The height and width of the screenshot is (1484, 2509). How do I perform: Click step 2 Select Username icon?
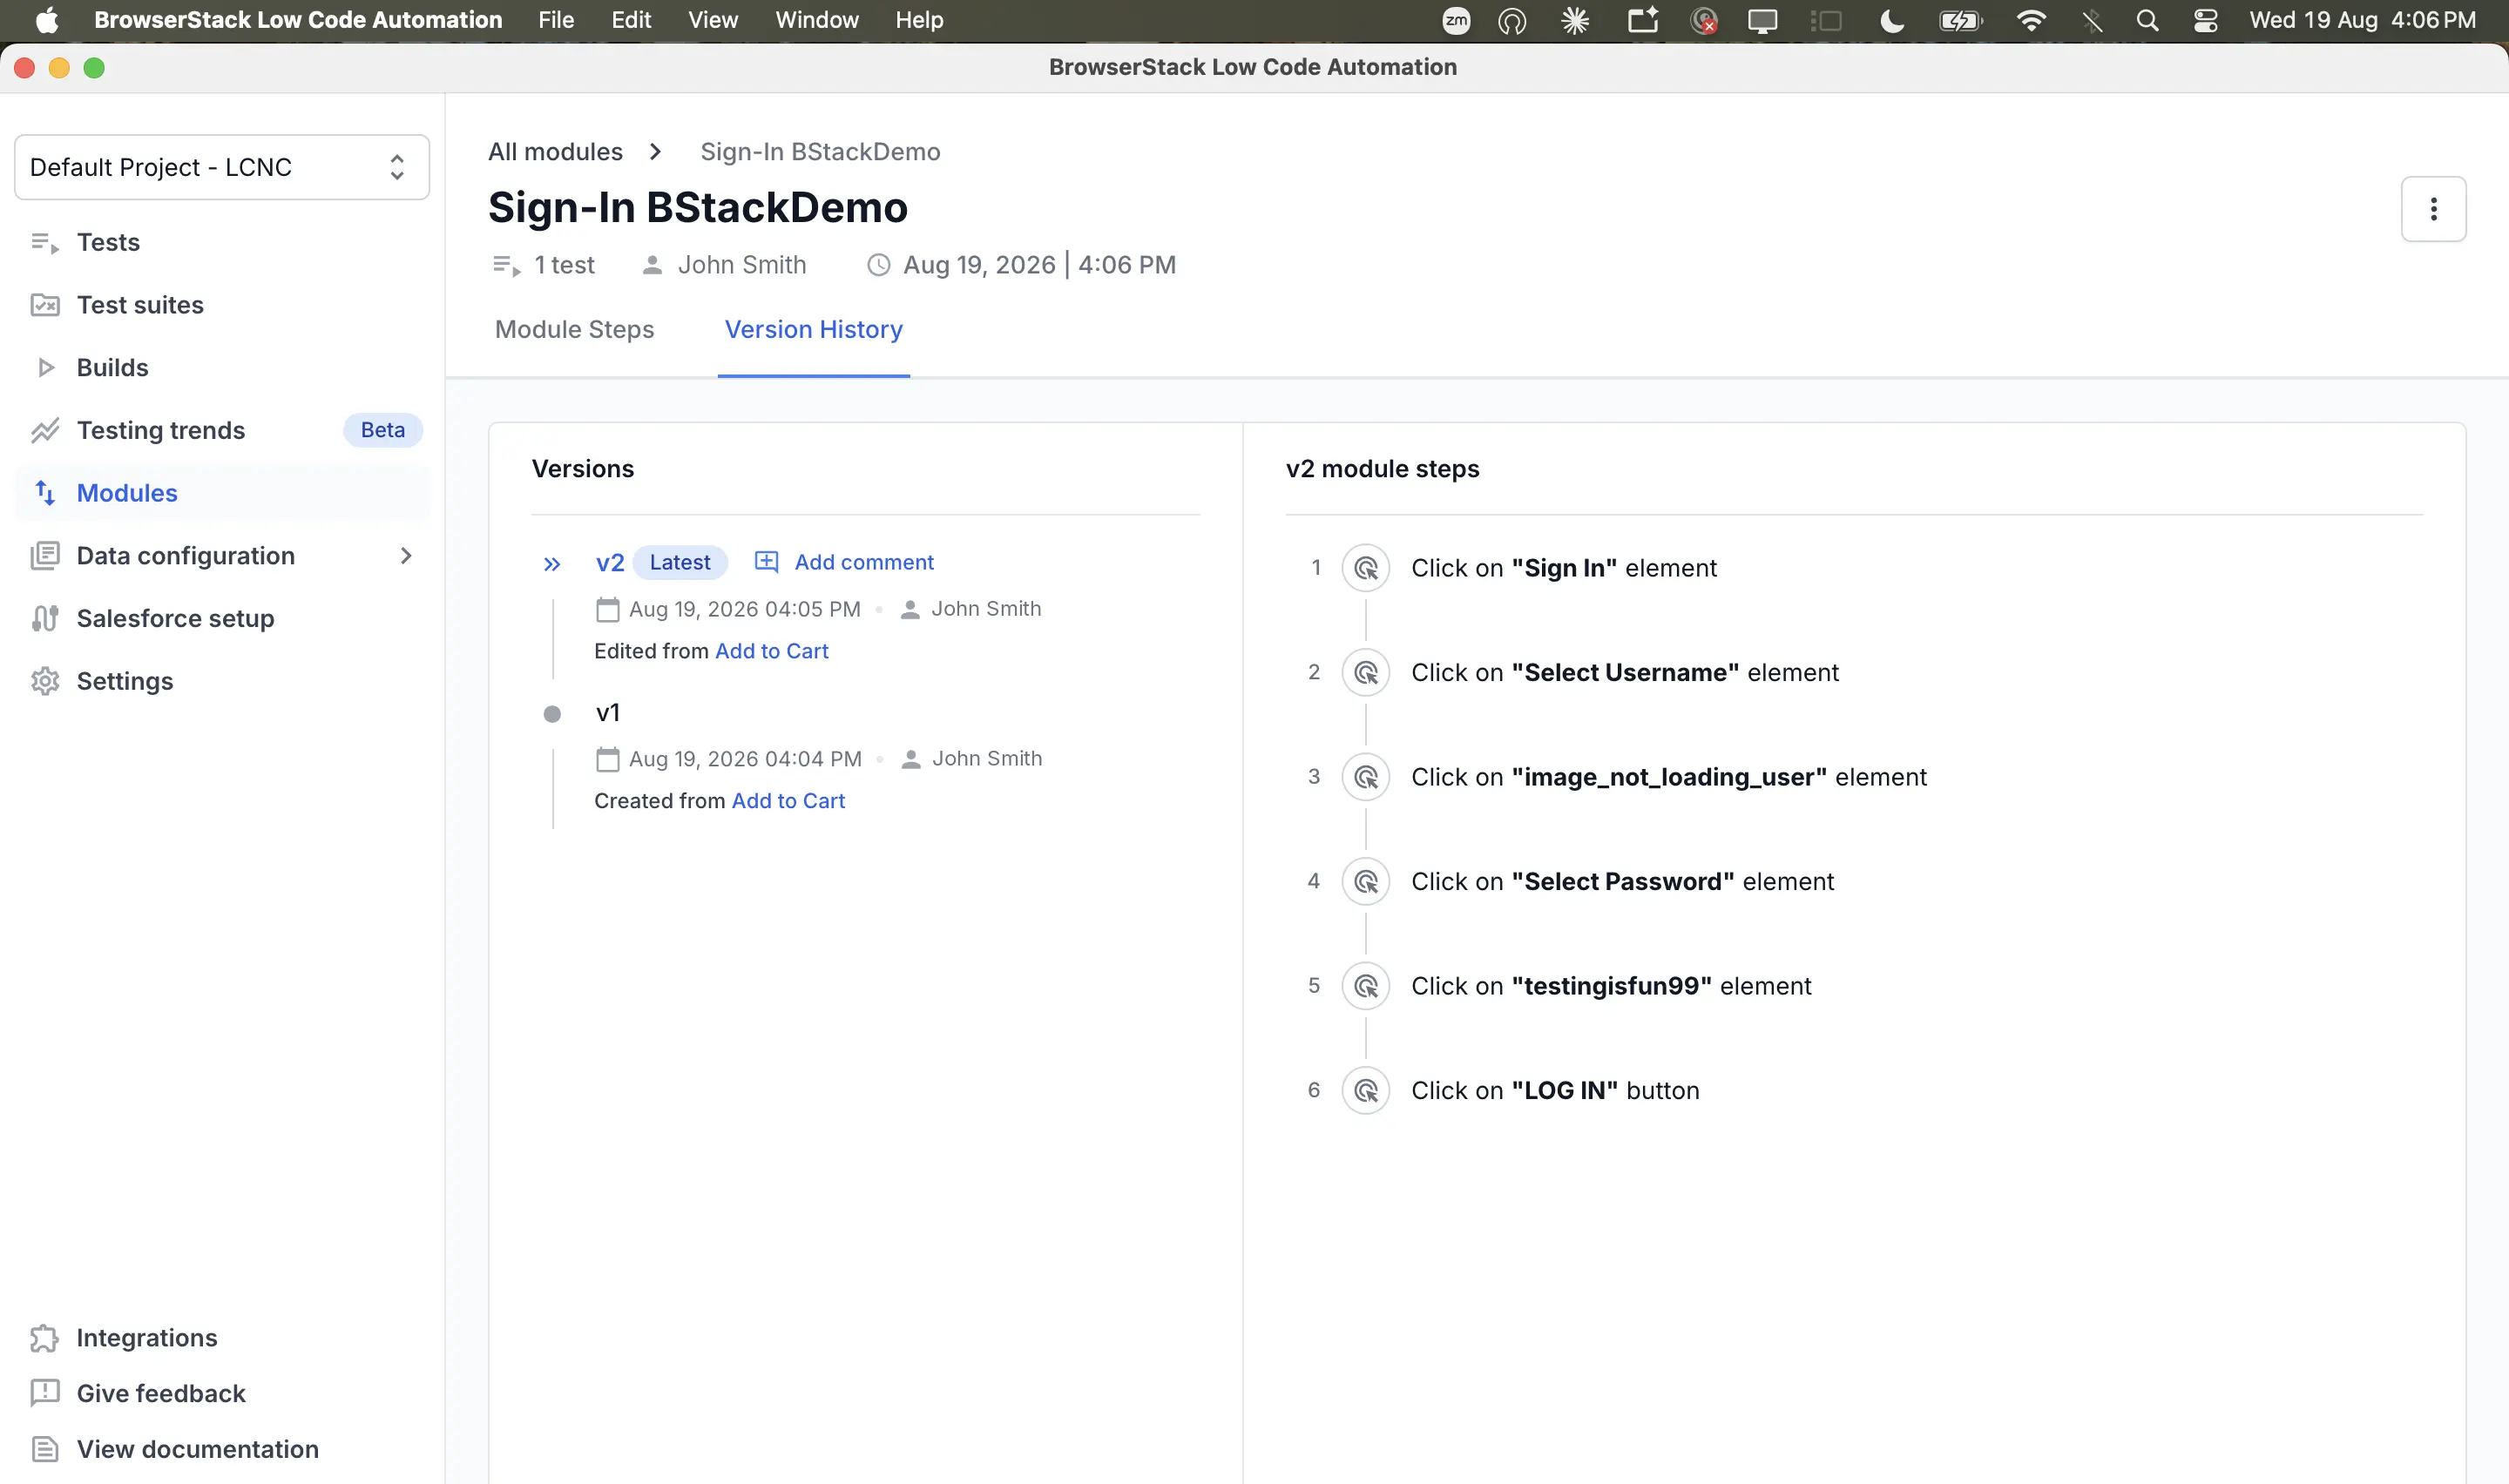1366,673
